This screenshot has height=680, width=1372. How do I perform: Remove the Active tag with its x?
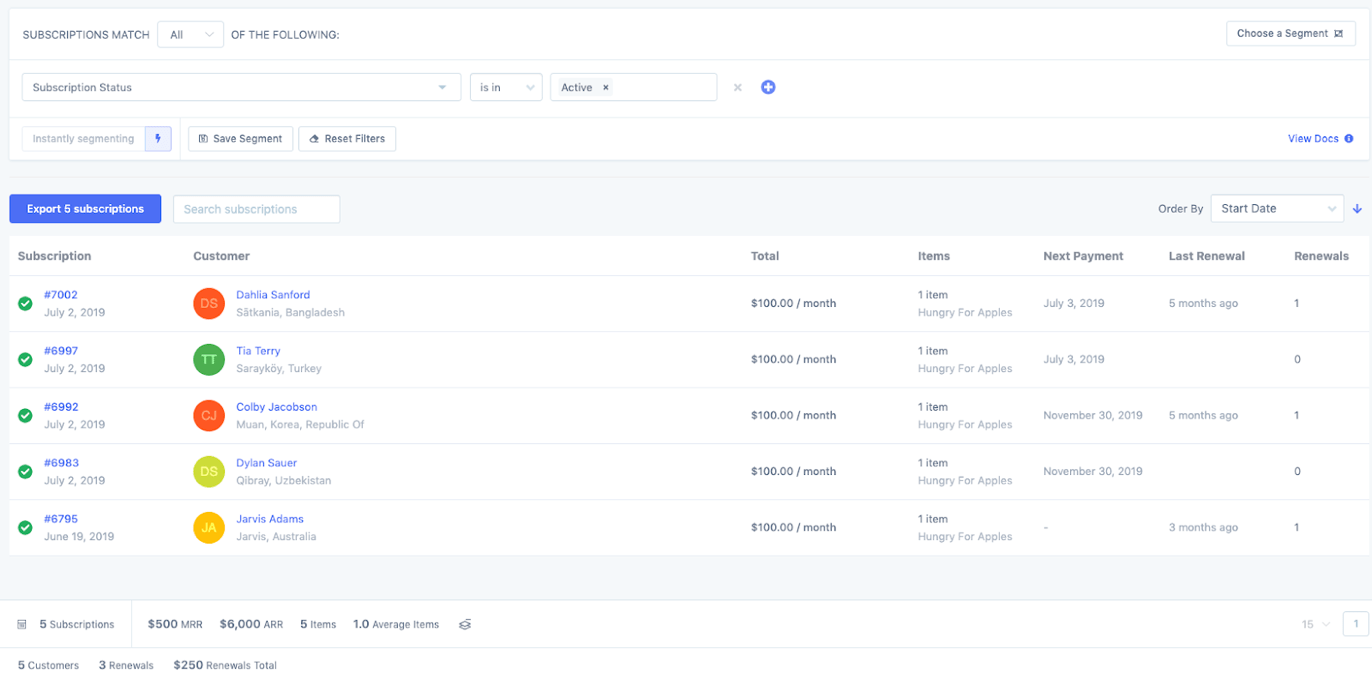[606, 87]
